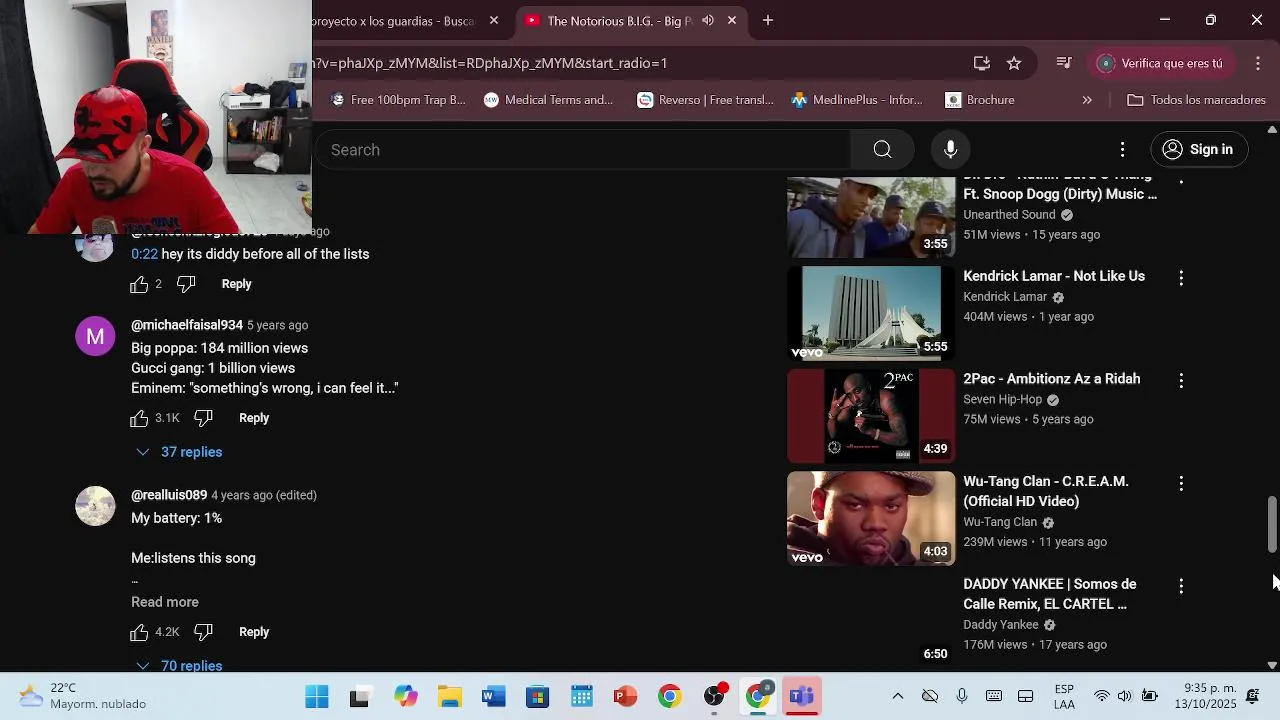The image size is (1280, 720).
Task: Open Unearthed Sound channel name
Action: tap(1009, 215)
